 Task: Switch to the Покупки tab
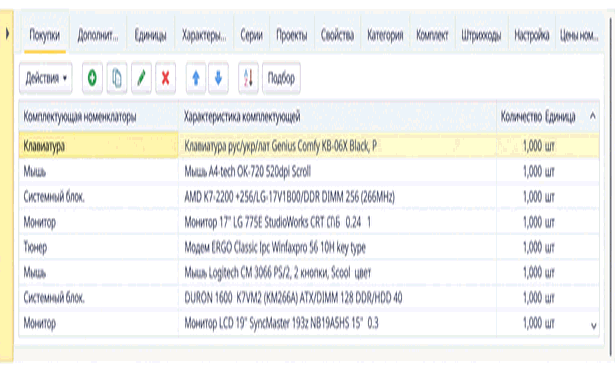45,36
